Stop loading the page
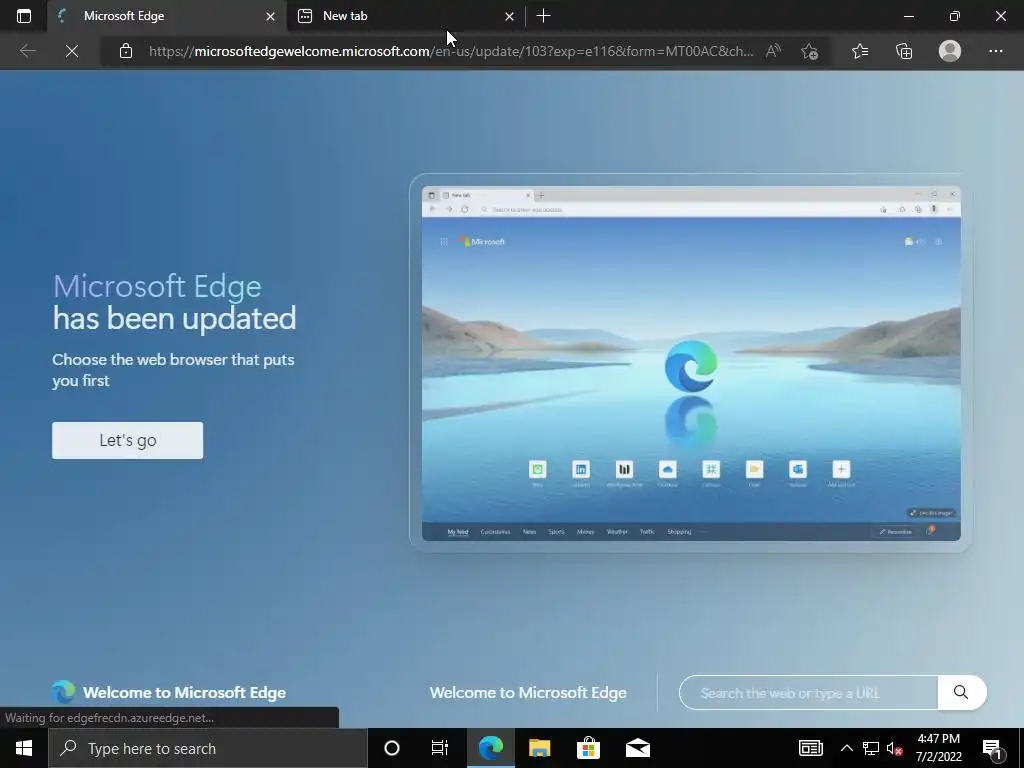This screenshot has height=768, width=1024. [x=72, y=51]
